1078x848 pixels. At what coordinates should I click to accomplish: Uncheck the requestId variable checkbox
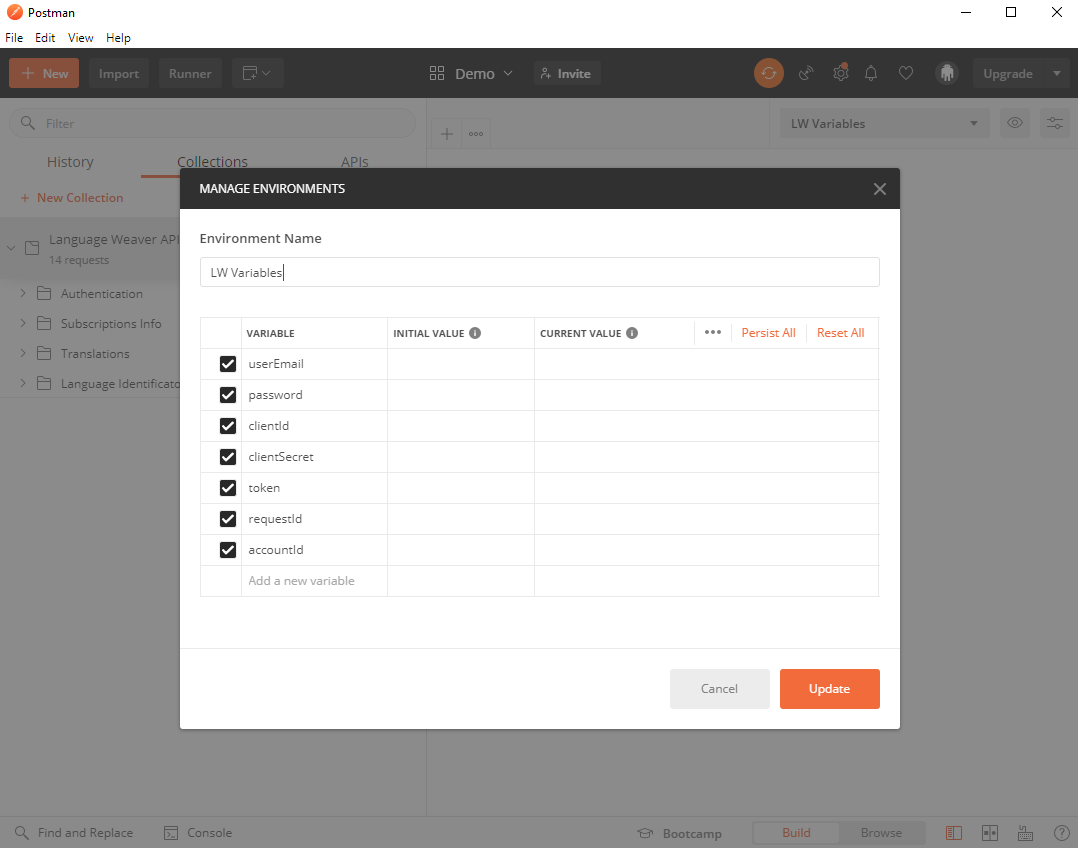[x=228, y=519]
